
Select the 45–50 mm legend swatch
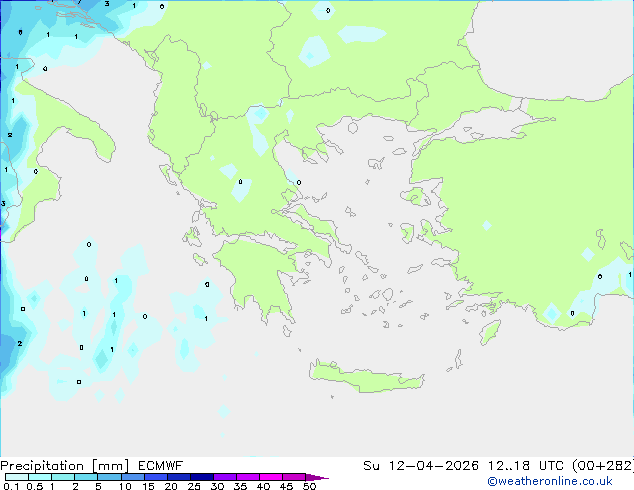pyautogui.click(x=294, y=477)
